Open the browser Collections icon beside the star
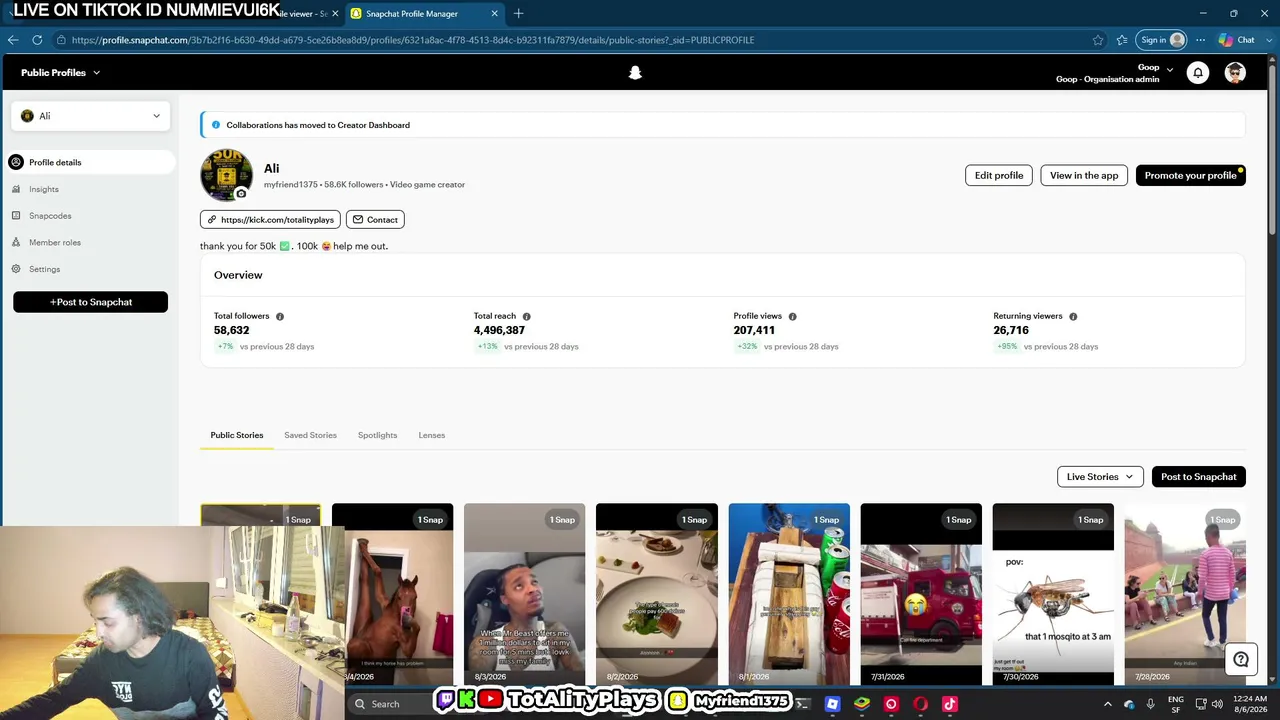 coord(1122,40)
